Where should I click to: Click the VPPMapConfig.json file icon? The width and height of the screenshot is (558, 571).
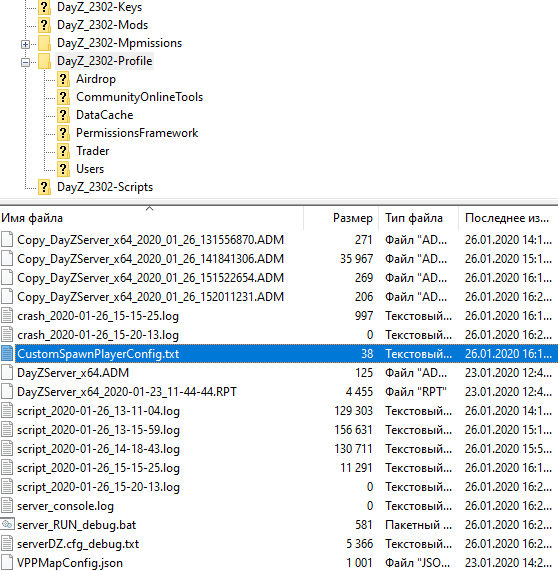point(7,563)
